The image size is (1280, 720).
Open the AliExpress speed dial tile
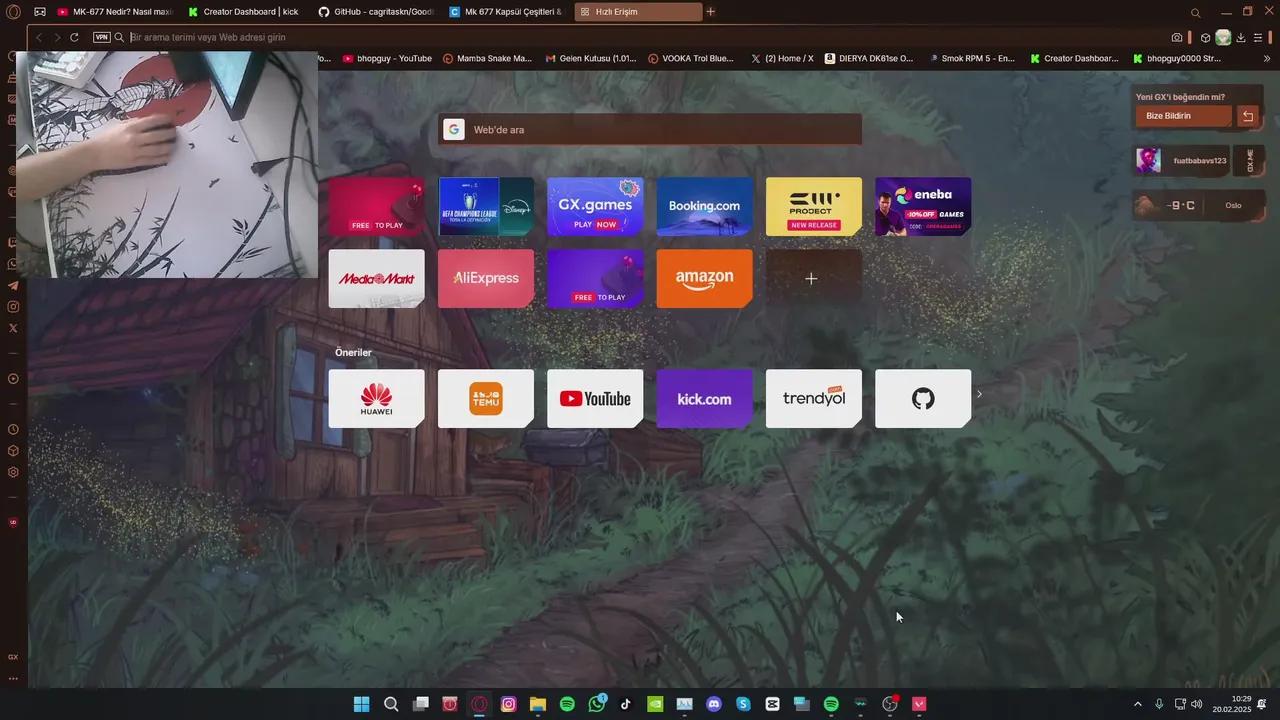pyautogui.click(x=486, y=278)
